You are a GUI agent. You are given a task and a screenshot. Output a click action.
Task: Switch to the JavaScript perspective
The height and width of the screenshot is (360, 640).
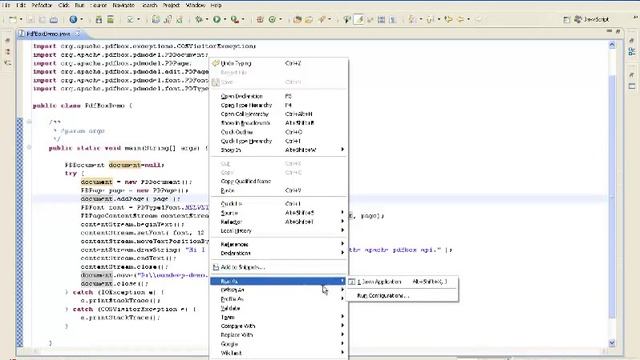coord(592,20)
